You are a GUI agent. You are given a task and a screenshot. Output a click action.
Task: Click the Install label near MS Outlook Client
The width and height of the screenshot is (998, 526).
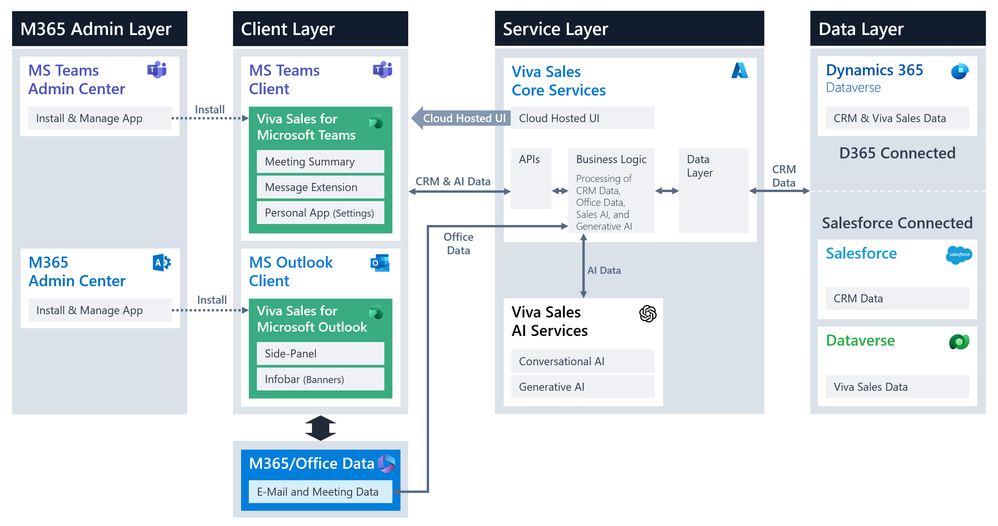pyautogui.click(x=212, y=300)
